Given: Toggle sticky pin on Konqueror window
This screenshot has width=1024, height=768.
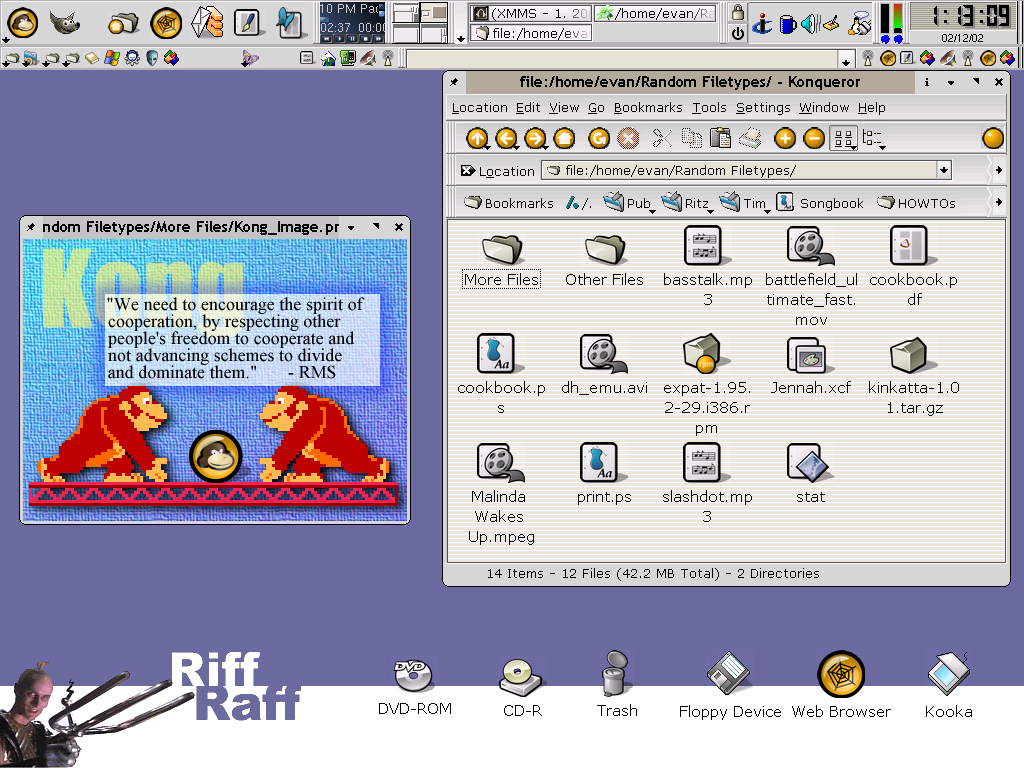Looking at the screenshot, I should (454, 82).
